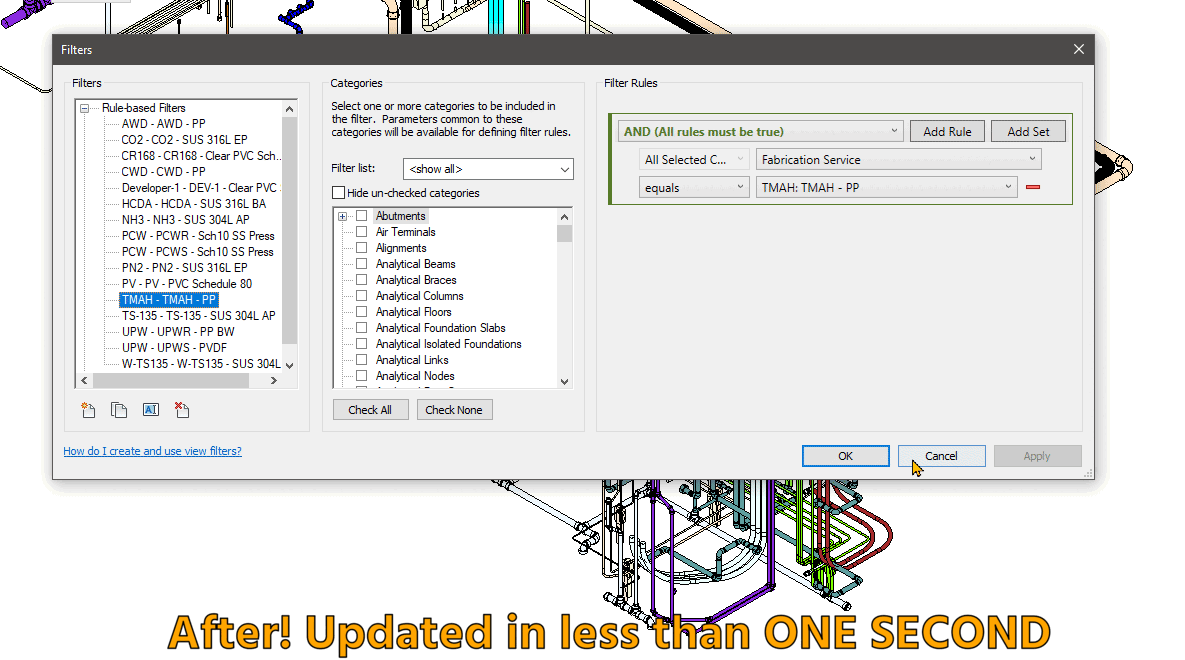Open the view filters help link
This screenshot has height=660, width=1185.
153,451
